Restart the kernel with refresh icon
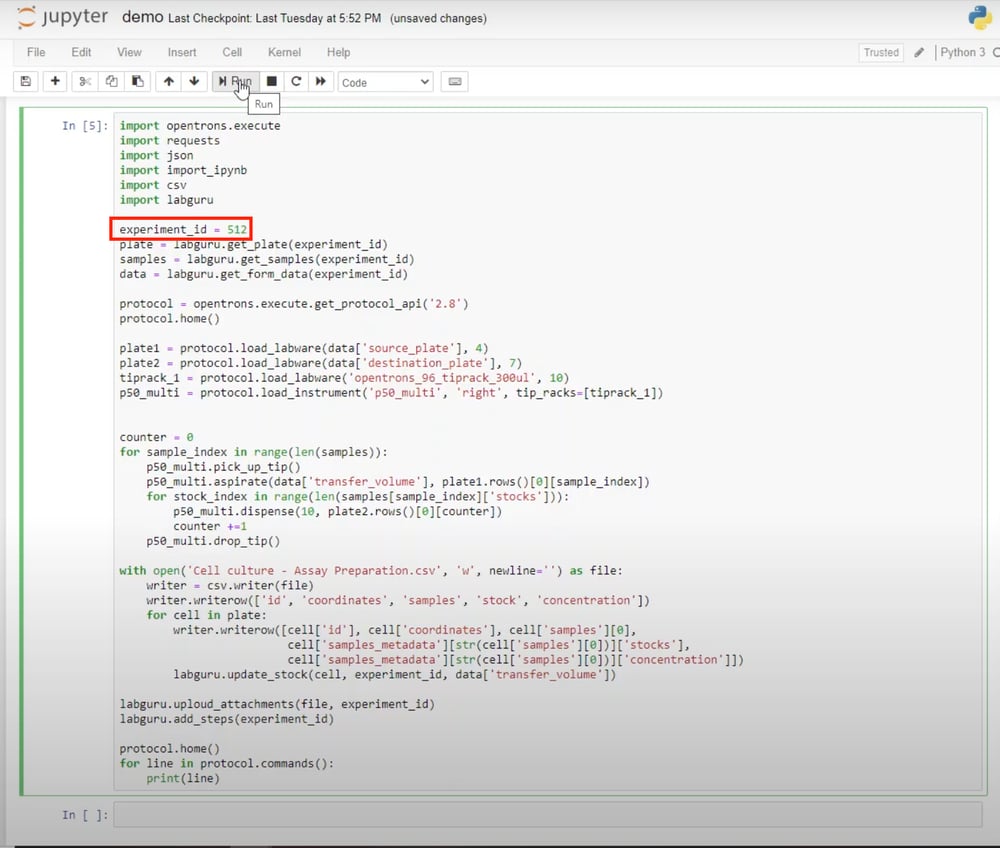 [297, 81]
